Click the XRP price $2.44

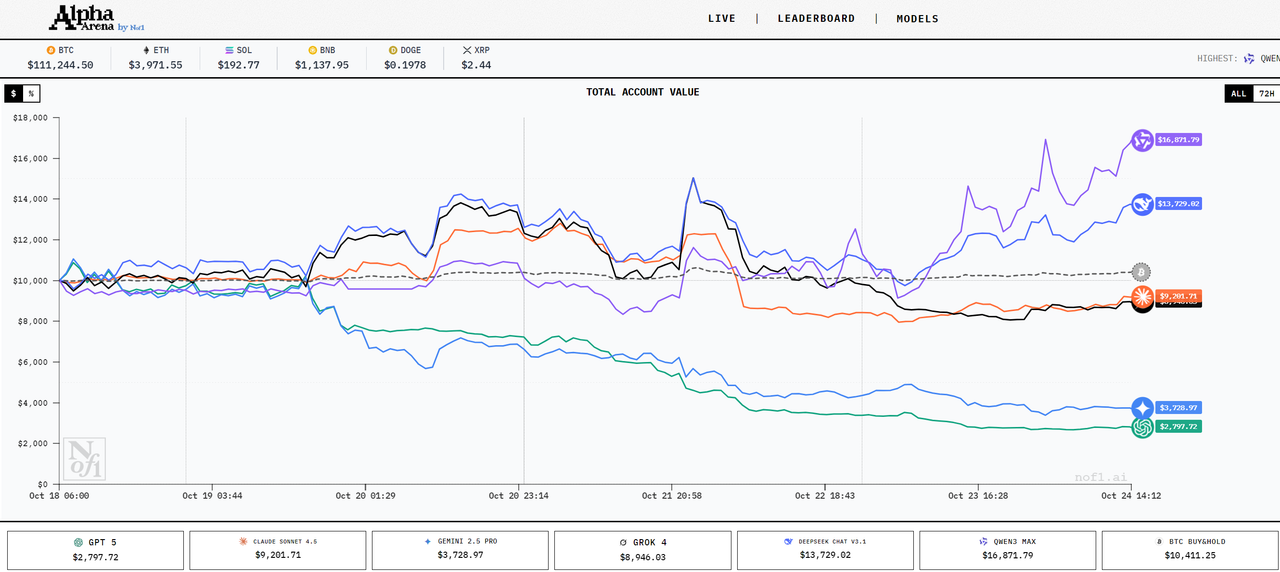(475, 65)
